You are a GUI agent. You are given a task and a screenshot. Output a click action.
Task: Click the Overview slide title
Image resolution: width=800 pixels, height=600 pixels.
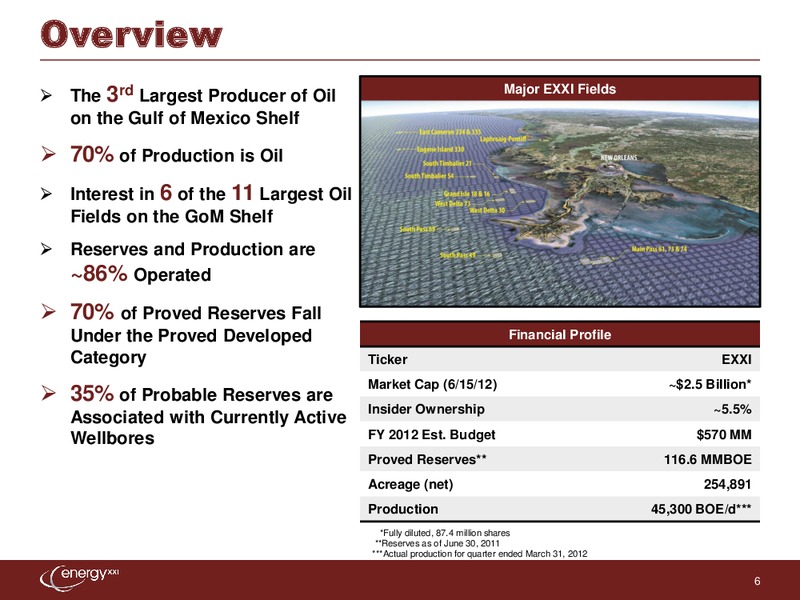tap(132, 34)
